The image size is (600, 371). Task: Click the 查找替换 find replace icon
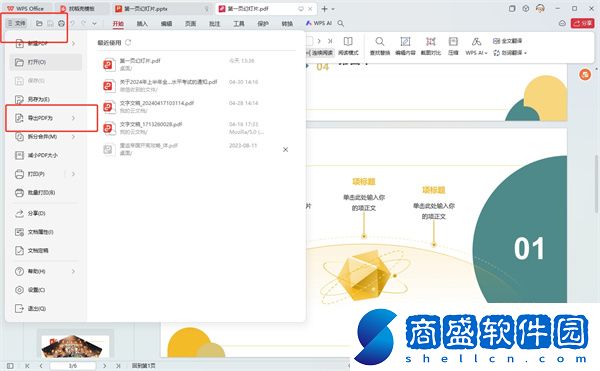(380, 46)
